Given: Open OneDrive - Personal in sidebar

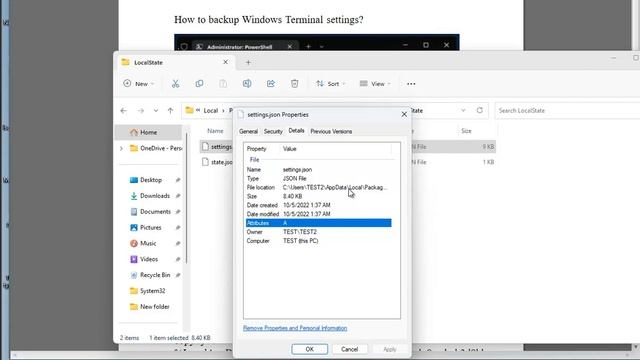Looking at the screenshot, I should pos(156,148).
